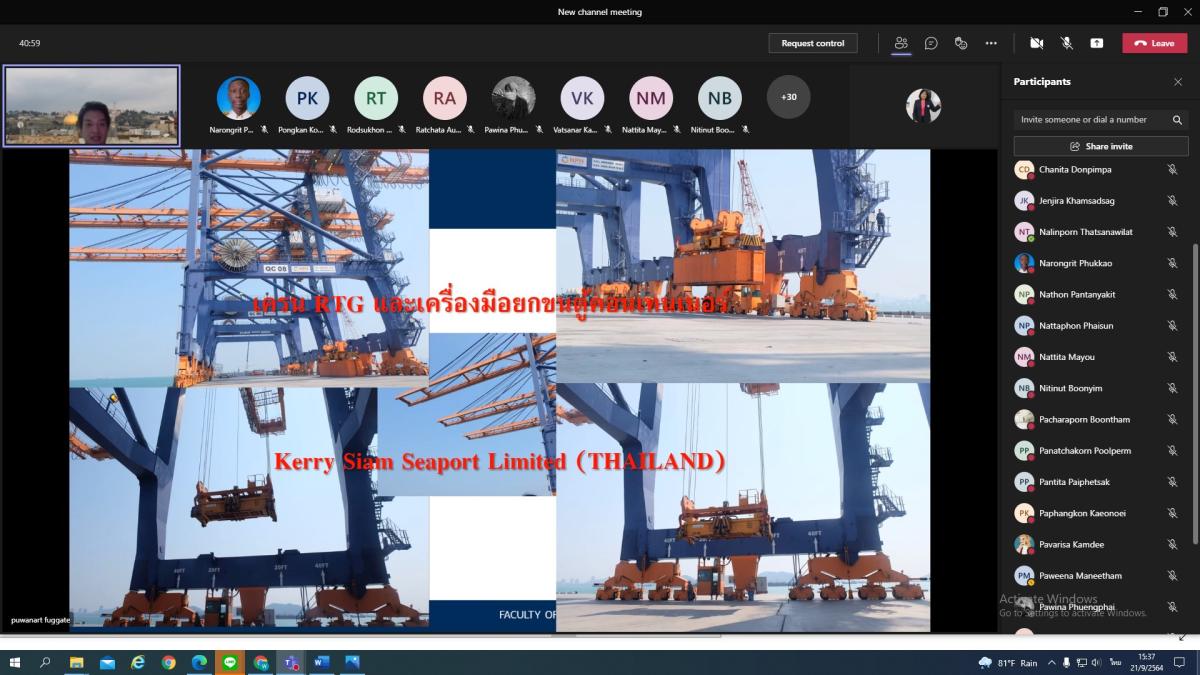This screenshot has height=675, width=1200.
Task: Open the volume control in system tray
Action: pyautogui.click(x=1097, y=663)
